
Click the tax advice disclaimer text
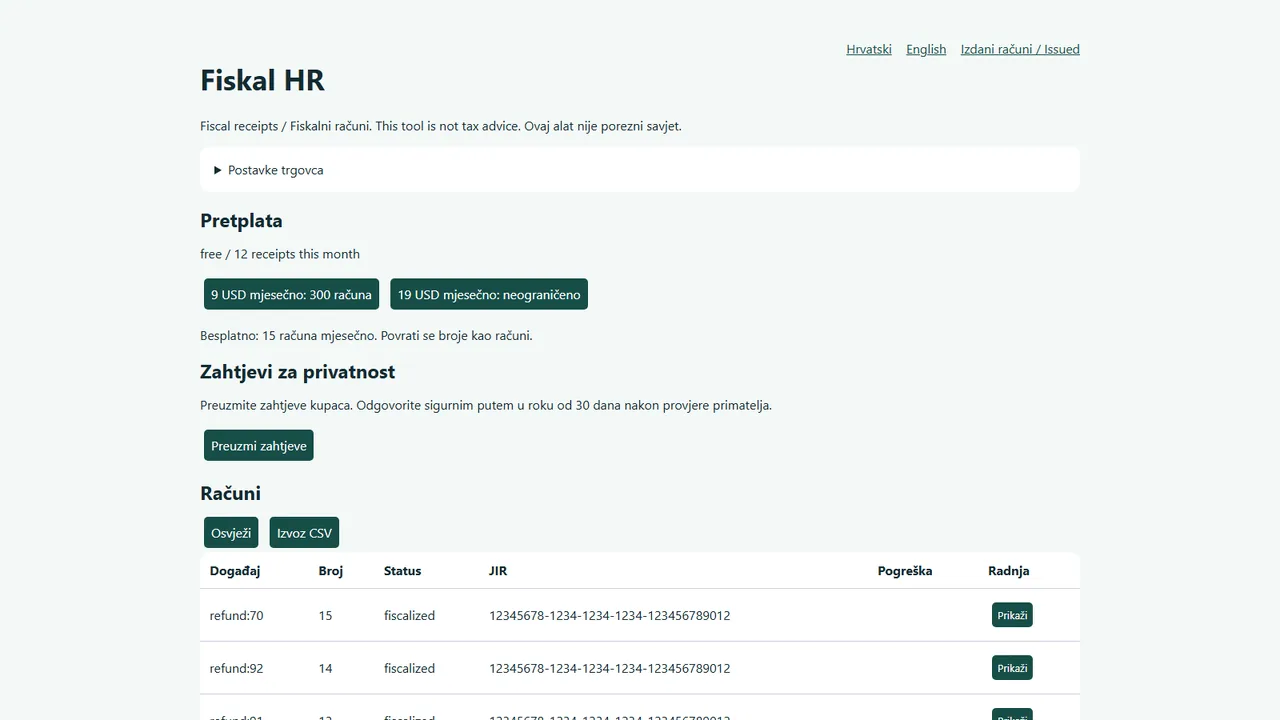point(441,126)
